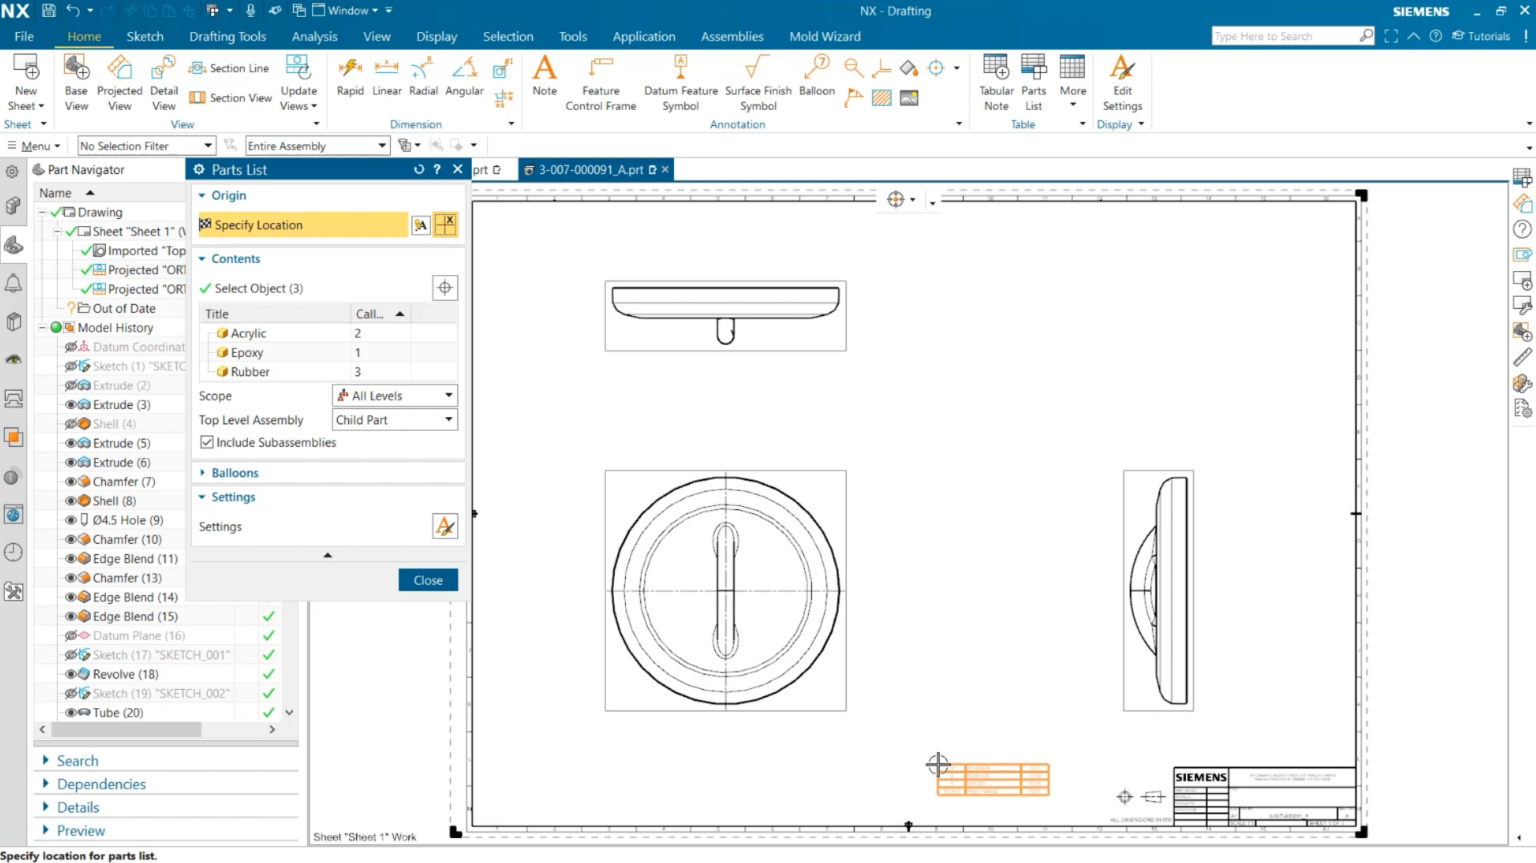Toggle visibility checkmark for Edge Blend (15)
The image size is (1536, 863).
(268, 616)
